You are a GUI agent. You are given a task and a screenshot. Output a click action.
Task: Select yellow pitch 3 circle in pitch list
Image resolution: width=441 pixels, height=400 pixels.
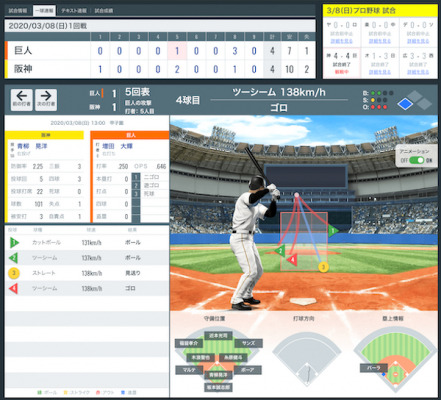(x=14, y=273)
